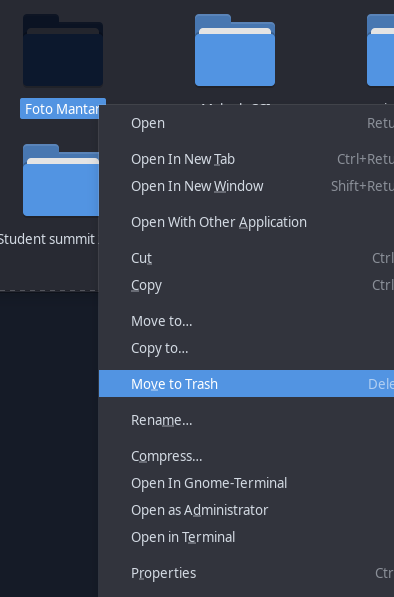Choose the Move to... menu entry

pyautogui.click(x=246, y=321)
